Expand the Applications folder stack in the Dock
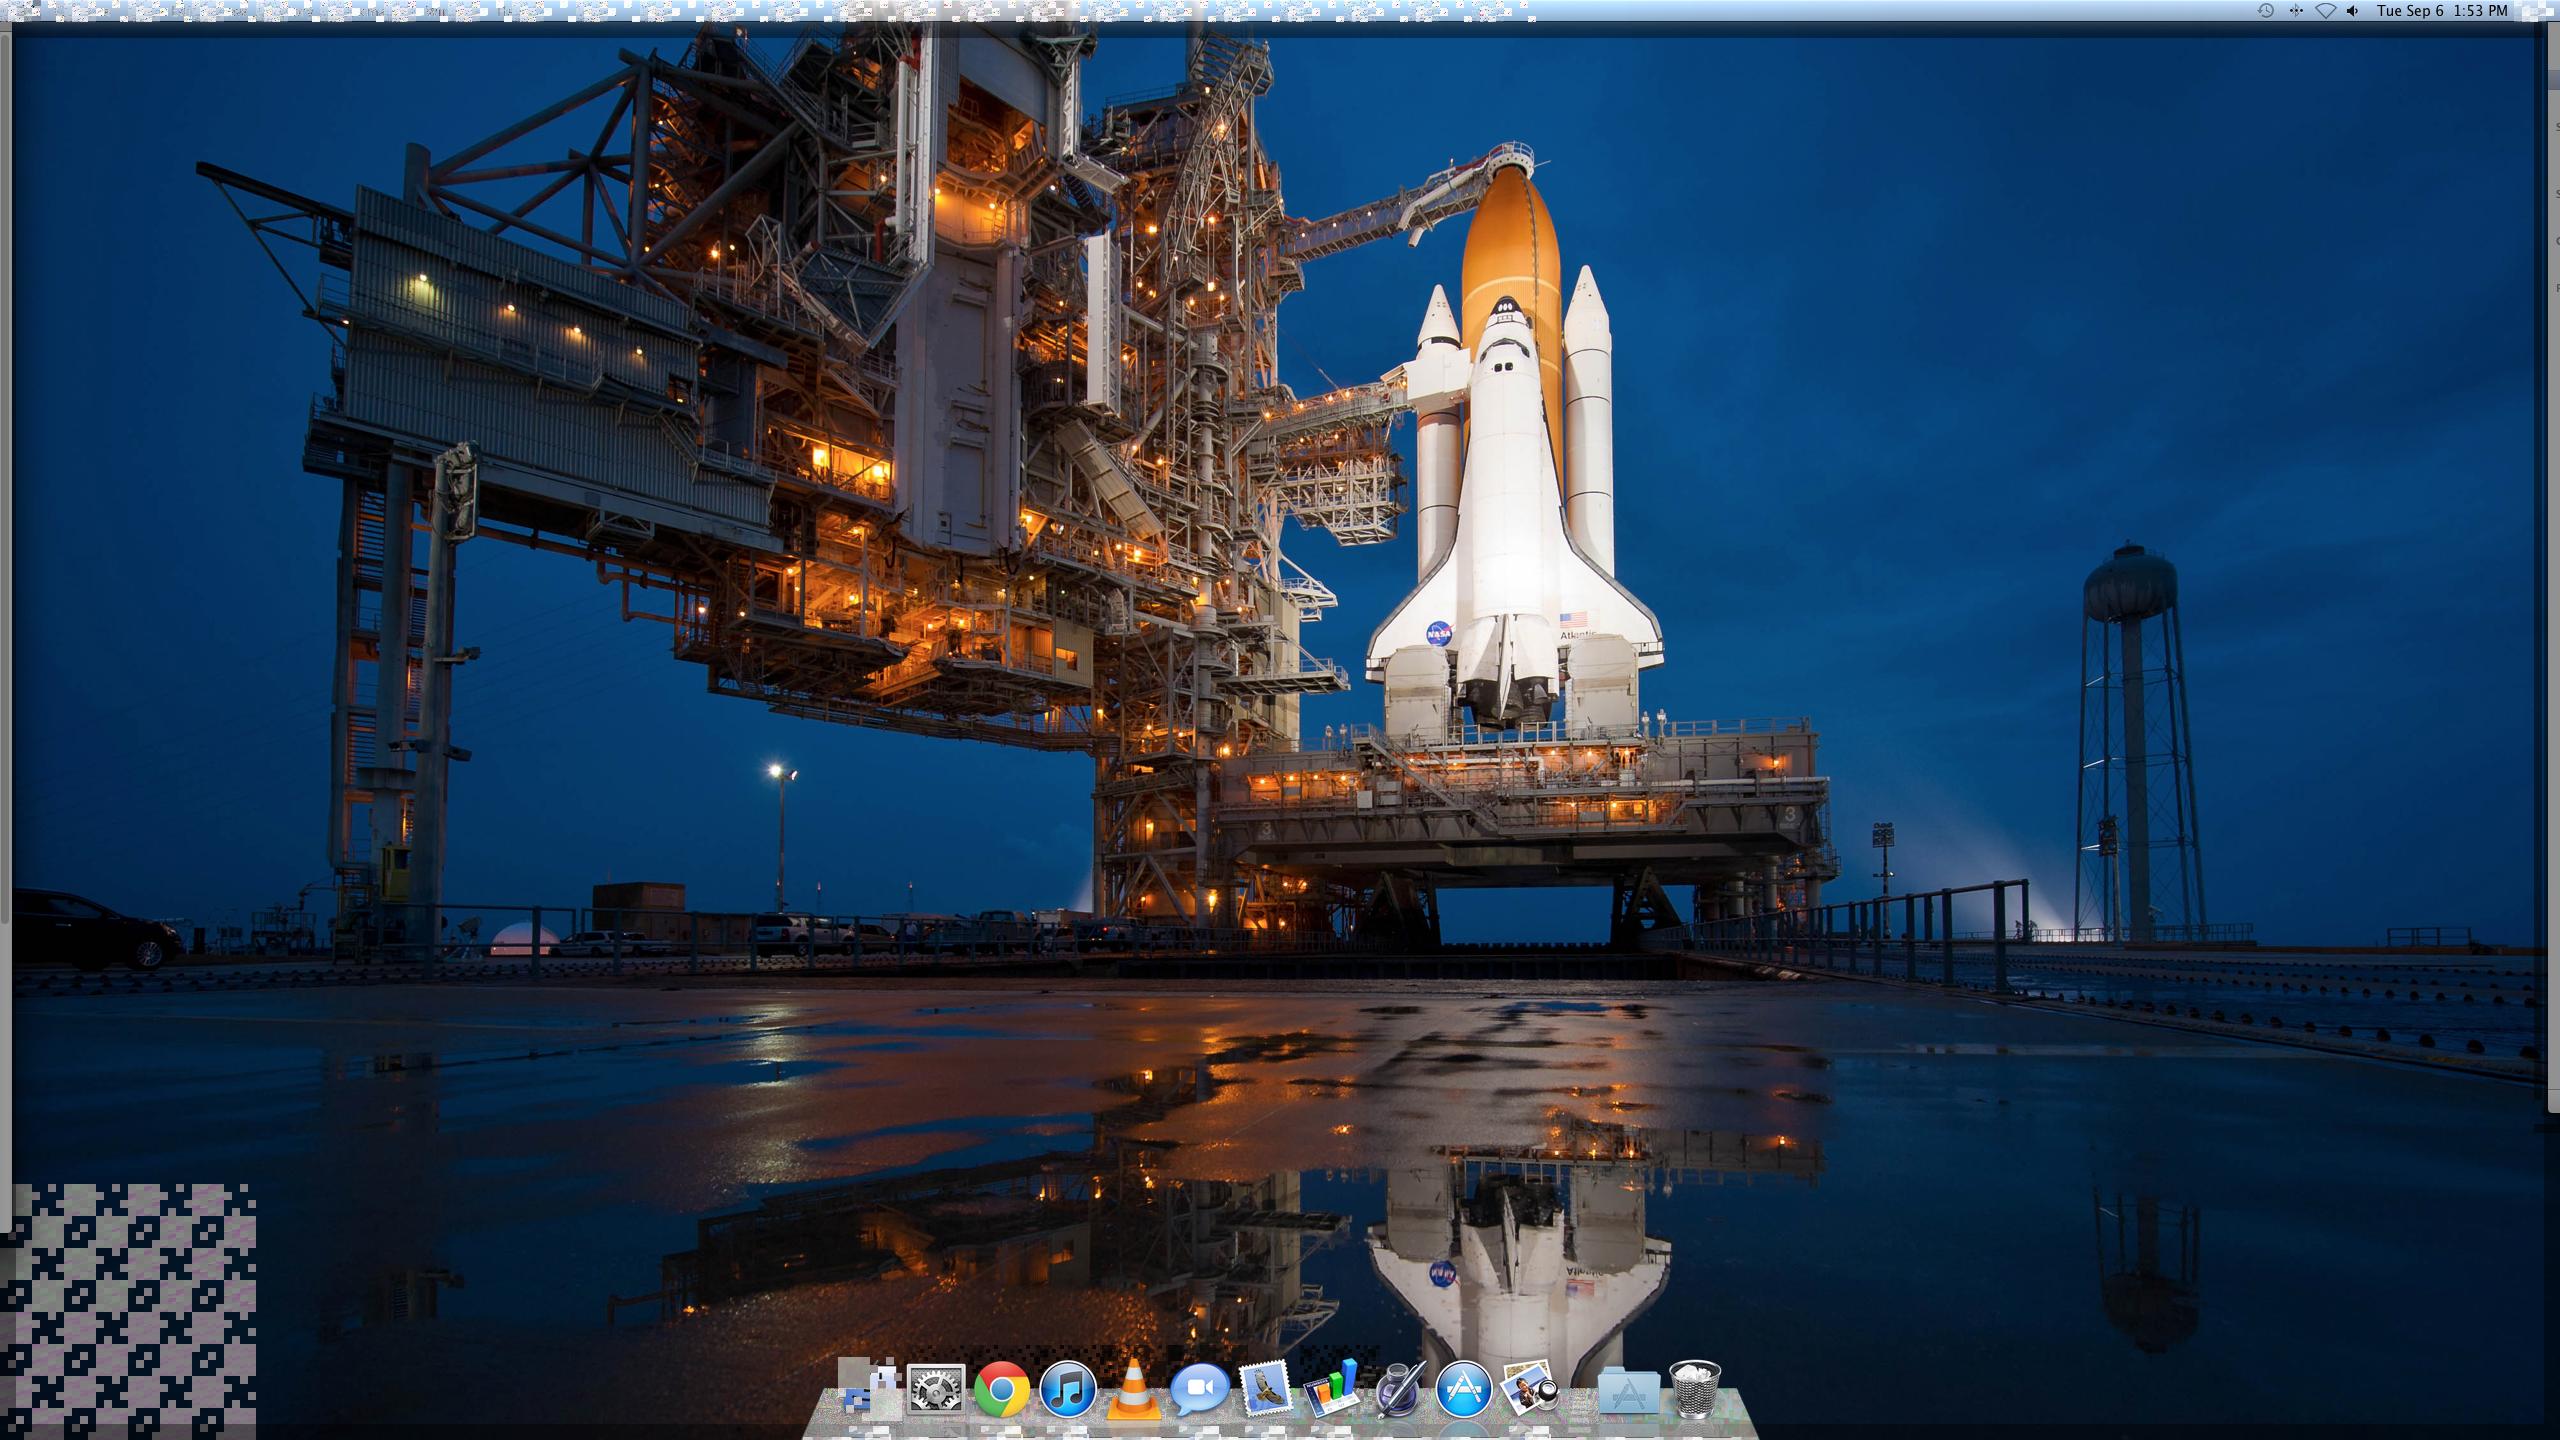The height and width of the screenshot is (1440, 2560). 1628,1392
